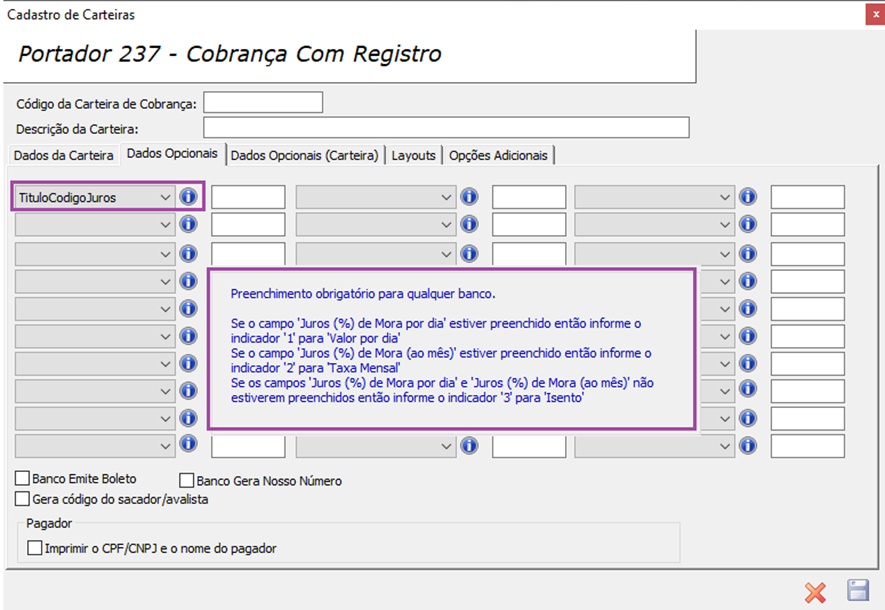The width and height of the screenshot is (885, 610).
Task: Click the floppy disk save icon
Action: [858, 591]
